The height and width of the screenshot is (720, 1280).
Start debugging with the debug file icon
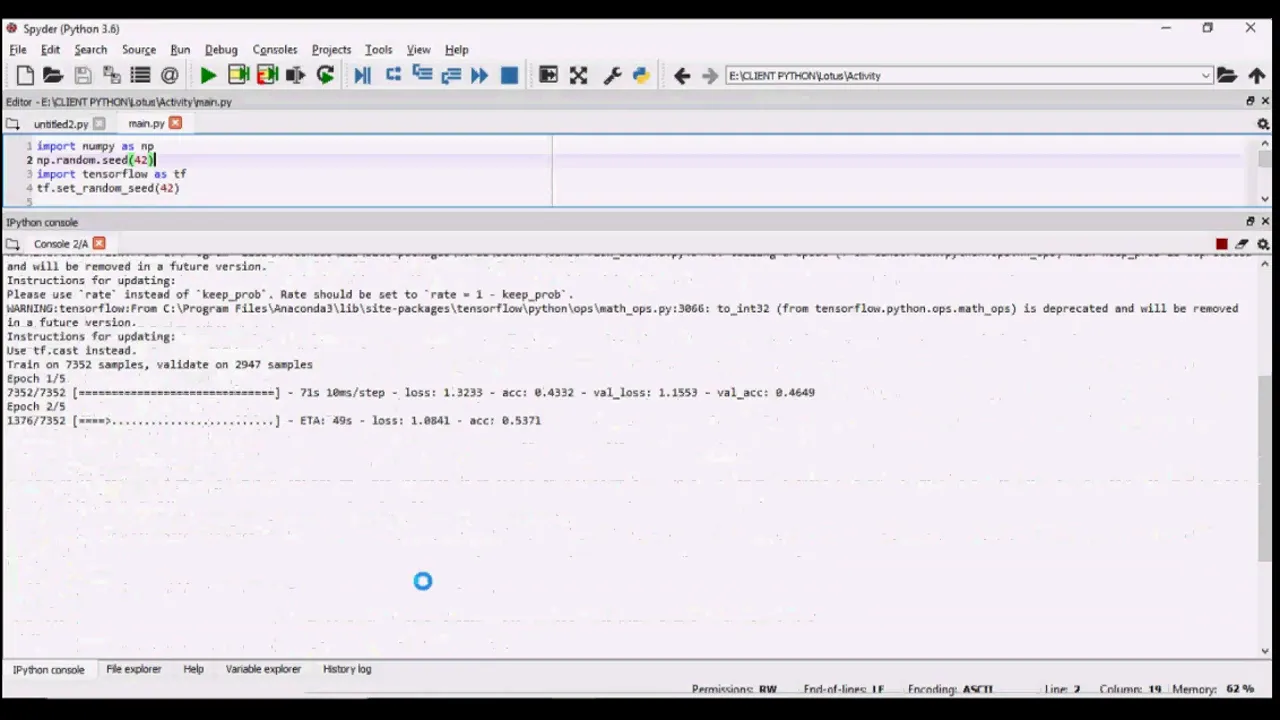click(x=362, y=75)
